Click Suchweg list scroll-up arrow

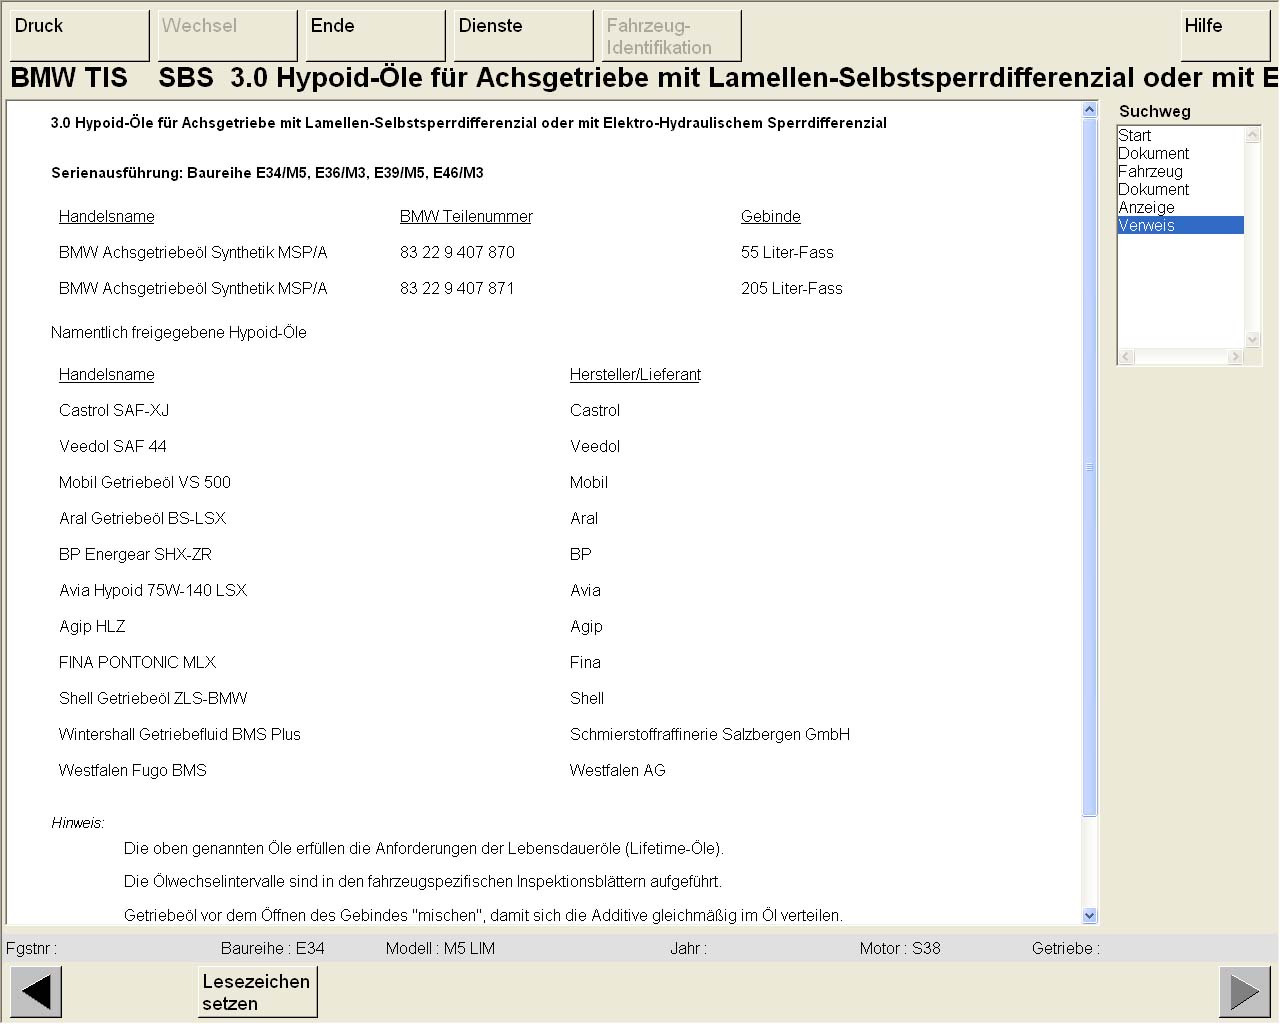[x=1253, y=134]
